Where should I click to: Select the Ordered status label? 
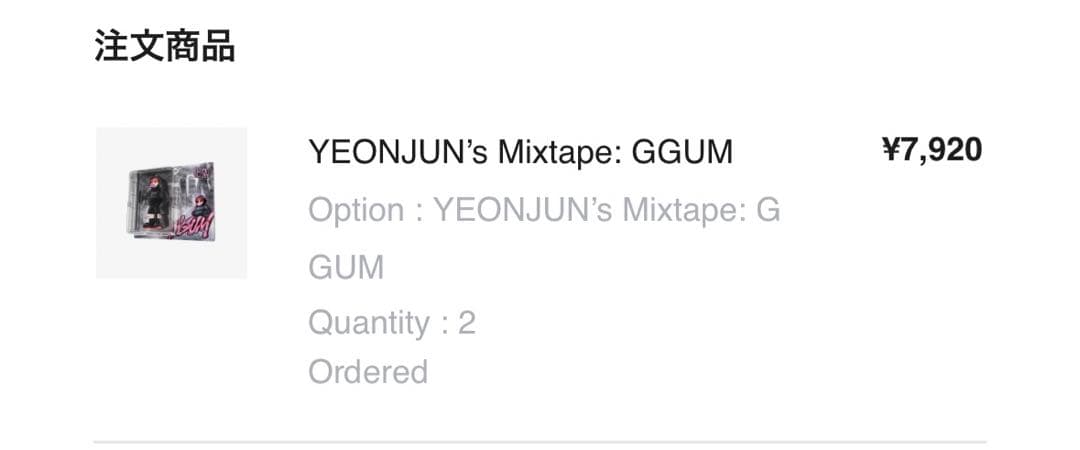(x=368, y=371)
